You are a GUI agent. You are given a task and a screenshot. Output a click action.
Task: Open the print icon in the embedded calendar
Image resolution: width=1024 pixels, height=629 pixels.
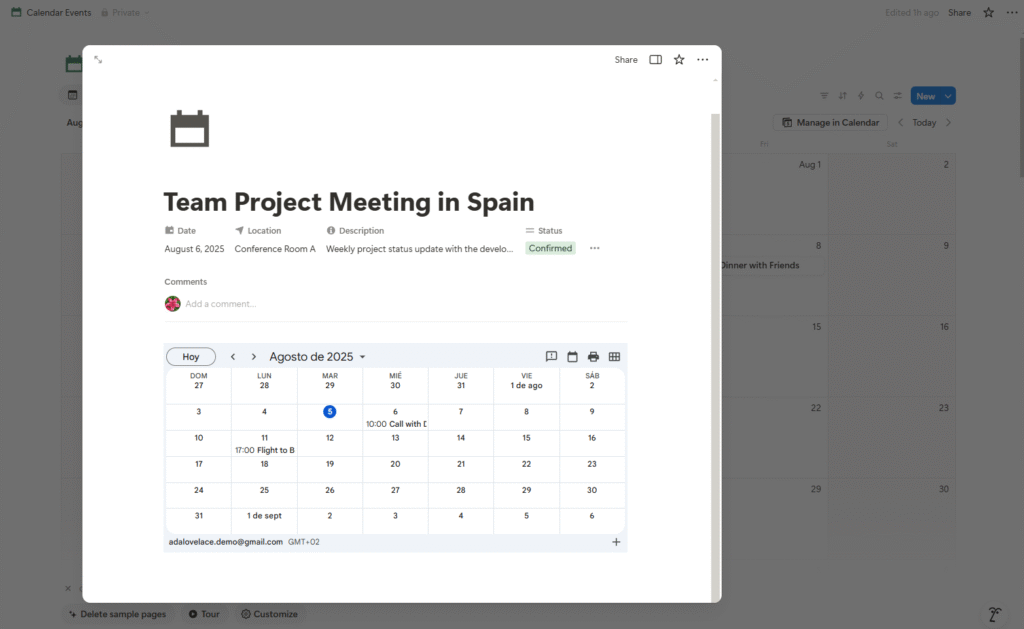coord(593,356)
